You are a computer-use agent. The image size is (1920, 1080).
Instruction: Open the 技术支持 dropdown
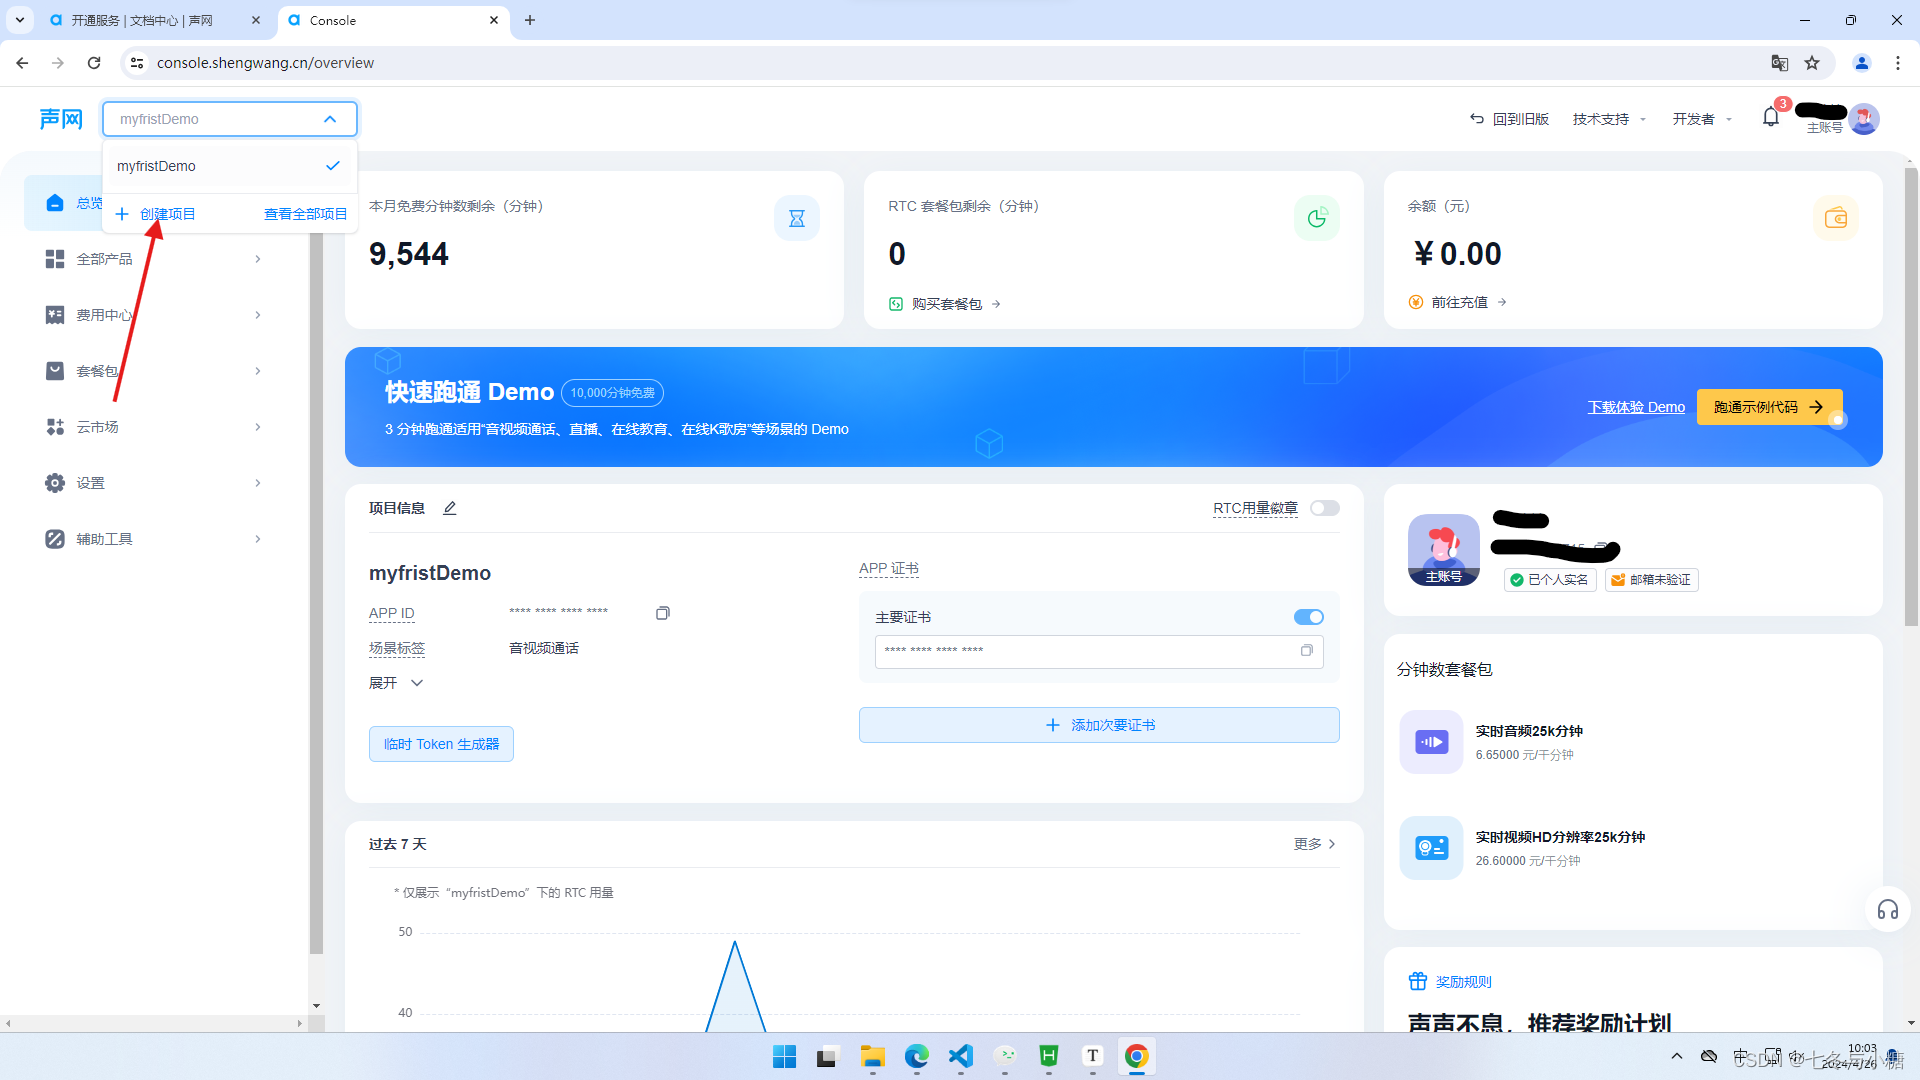point(1609,119)
